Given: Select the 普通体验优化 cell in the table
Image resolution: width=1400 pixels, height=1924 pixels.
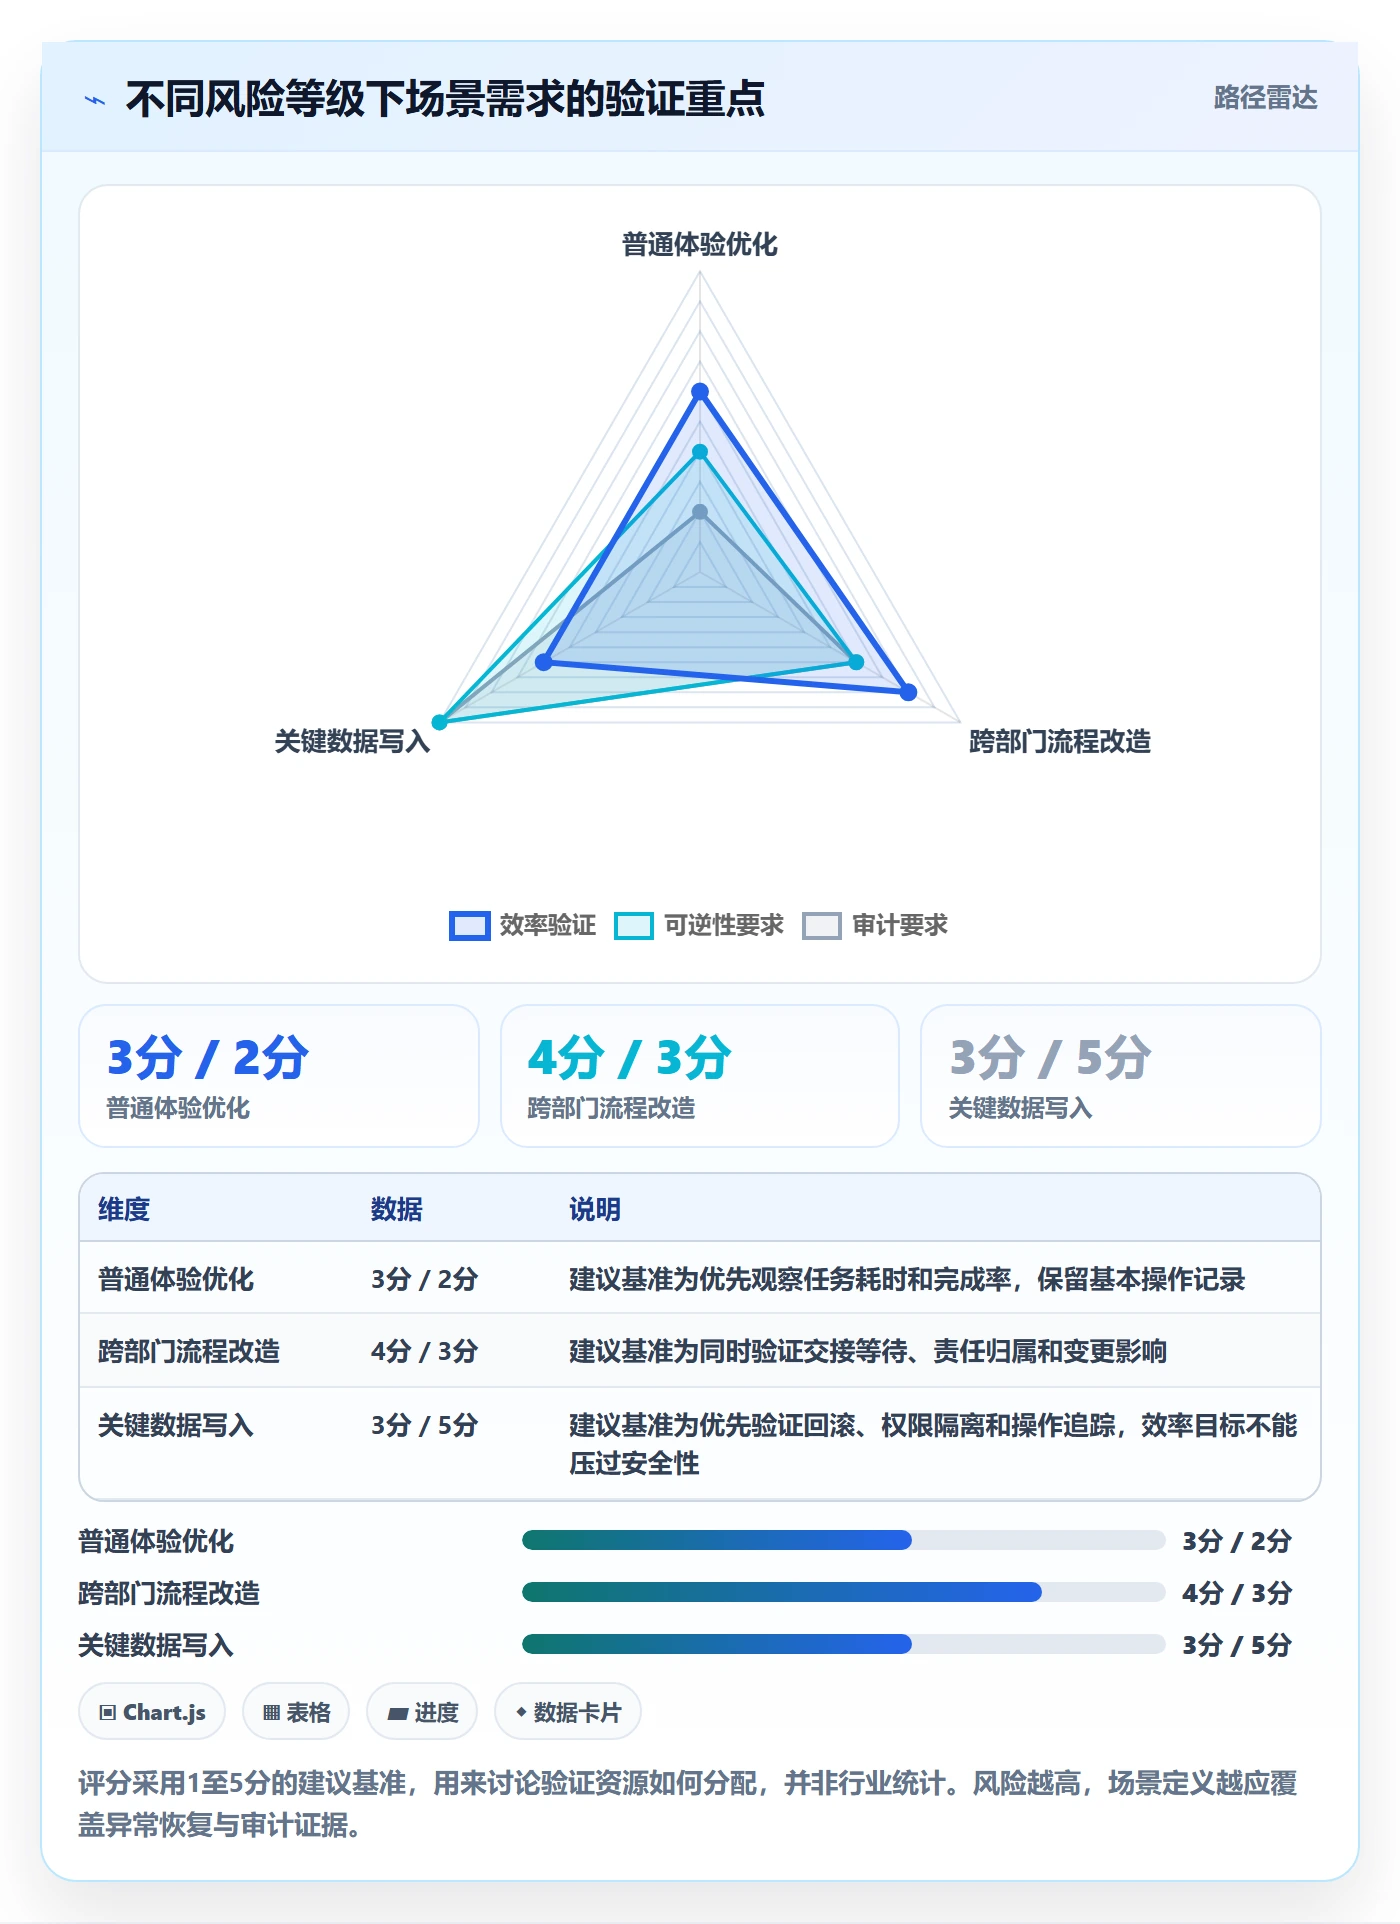Looking at the screenshot, I should coord(176,1279).
